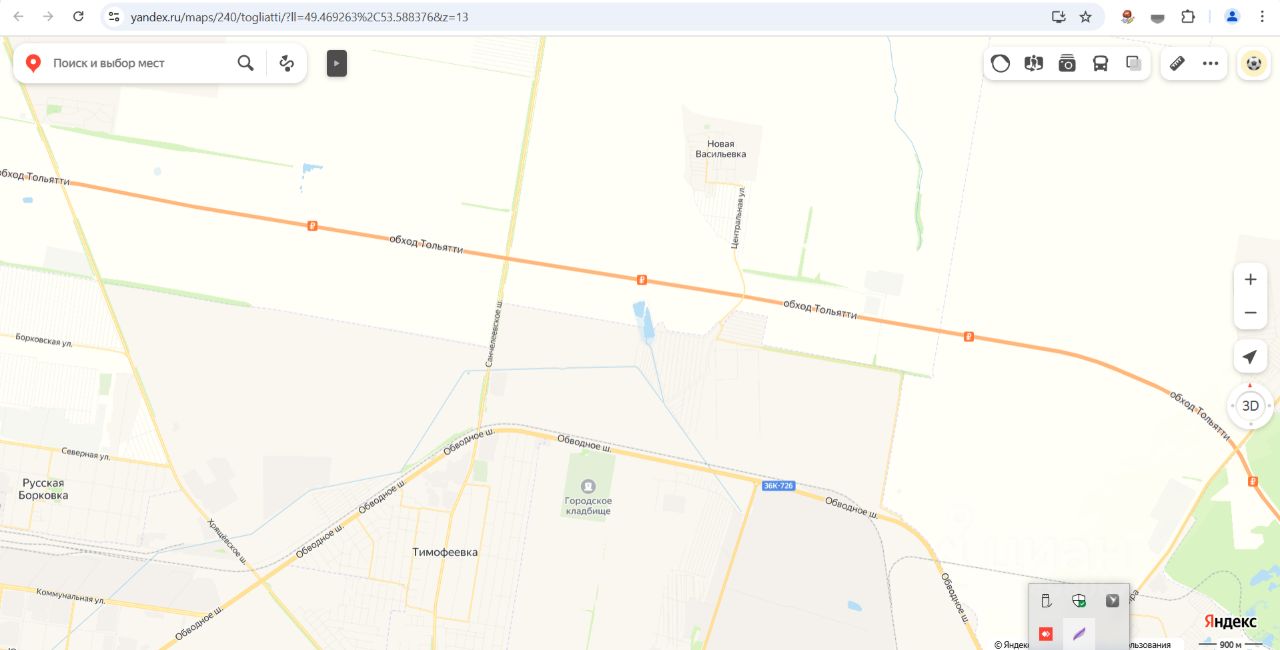The width and height of the screenshot is (1280, 650).
Task: Click the Городское кладбище cemetery icon
Action: [588, 486]
